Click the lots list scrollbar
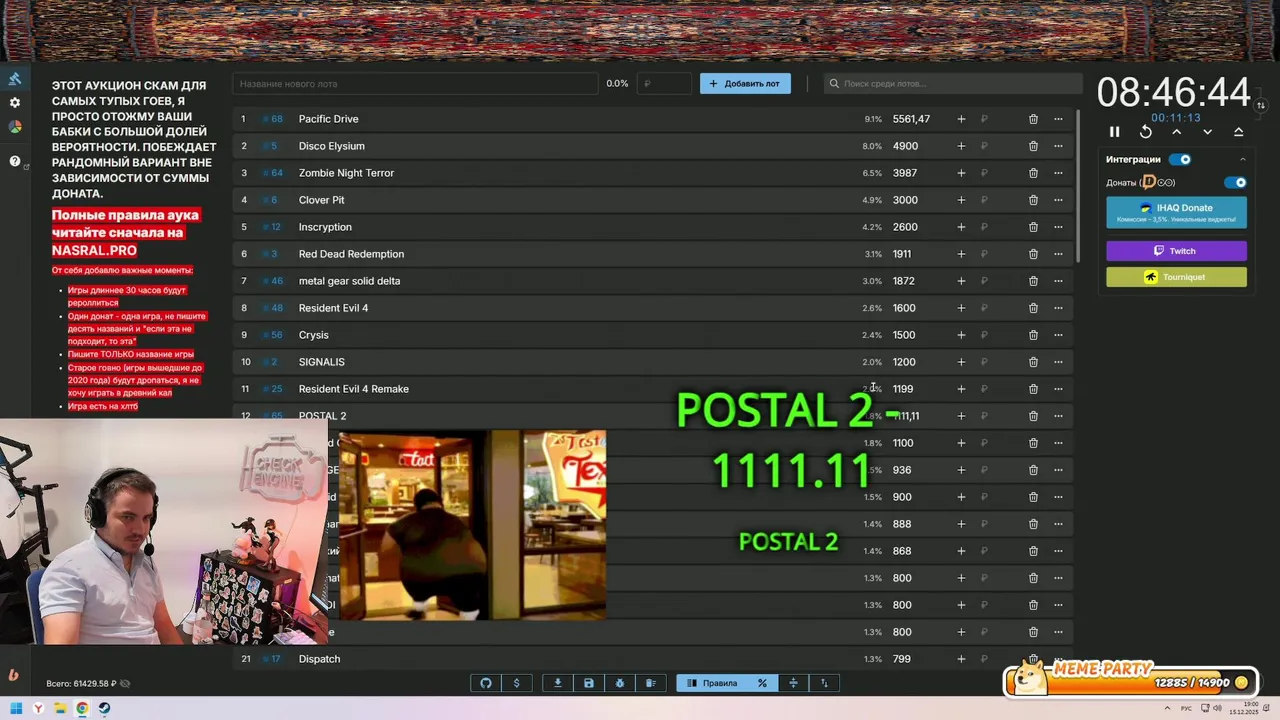1280x720 pixels. coord(1078,187)
